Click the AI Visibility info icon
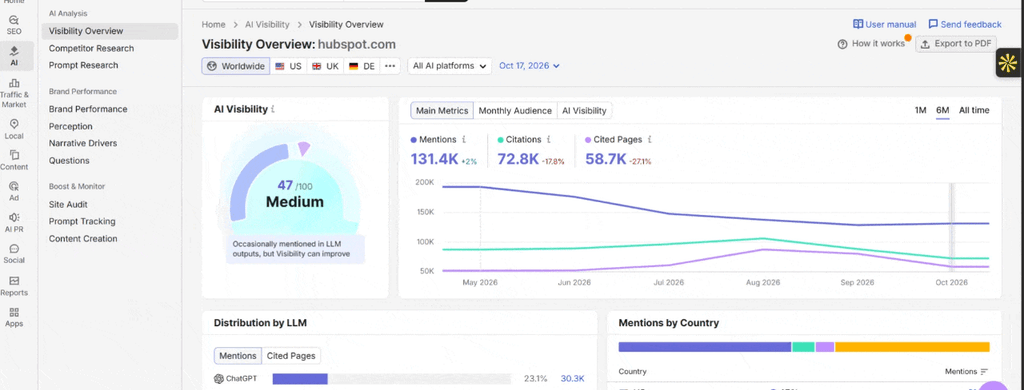This screenshot has width=1024, height=390. 273,110
